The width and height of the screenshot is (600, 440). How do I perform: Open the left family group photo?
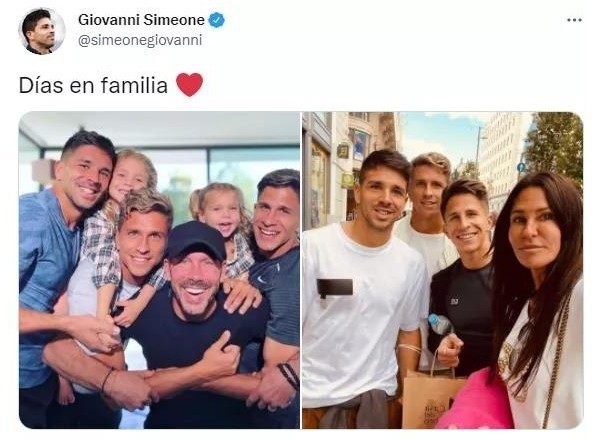click(160, 270)
